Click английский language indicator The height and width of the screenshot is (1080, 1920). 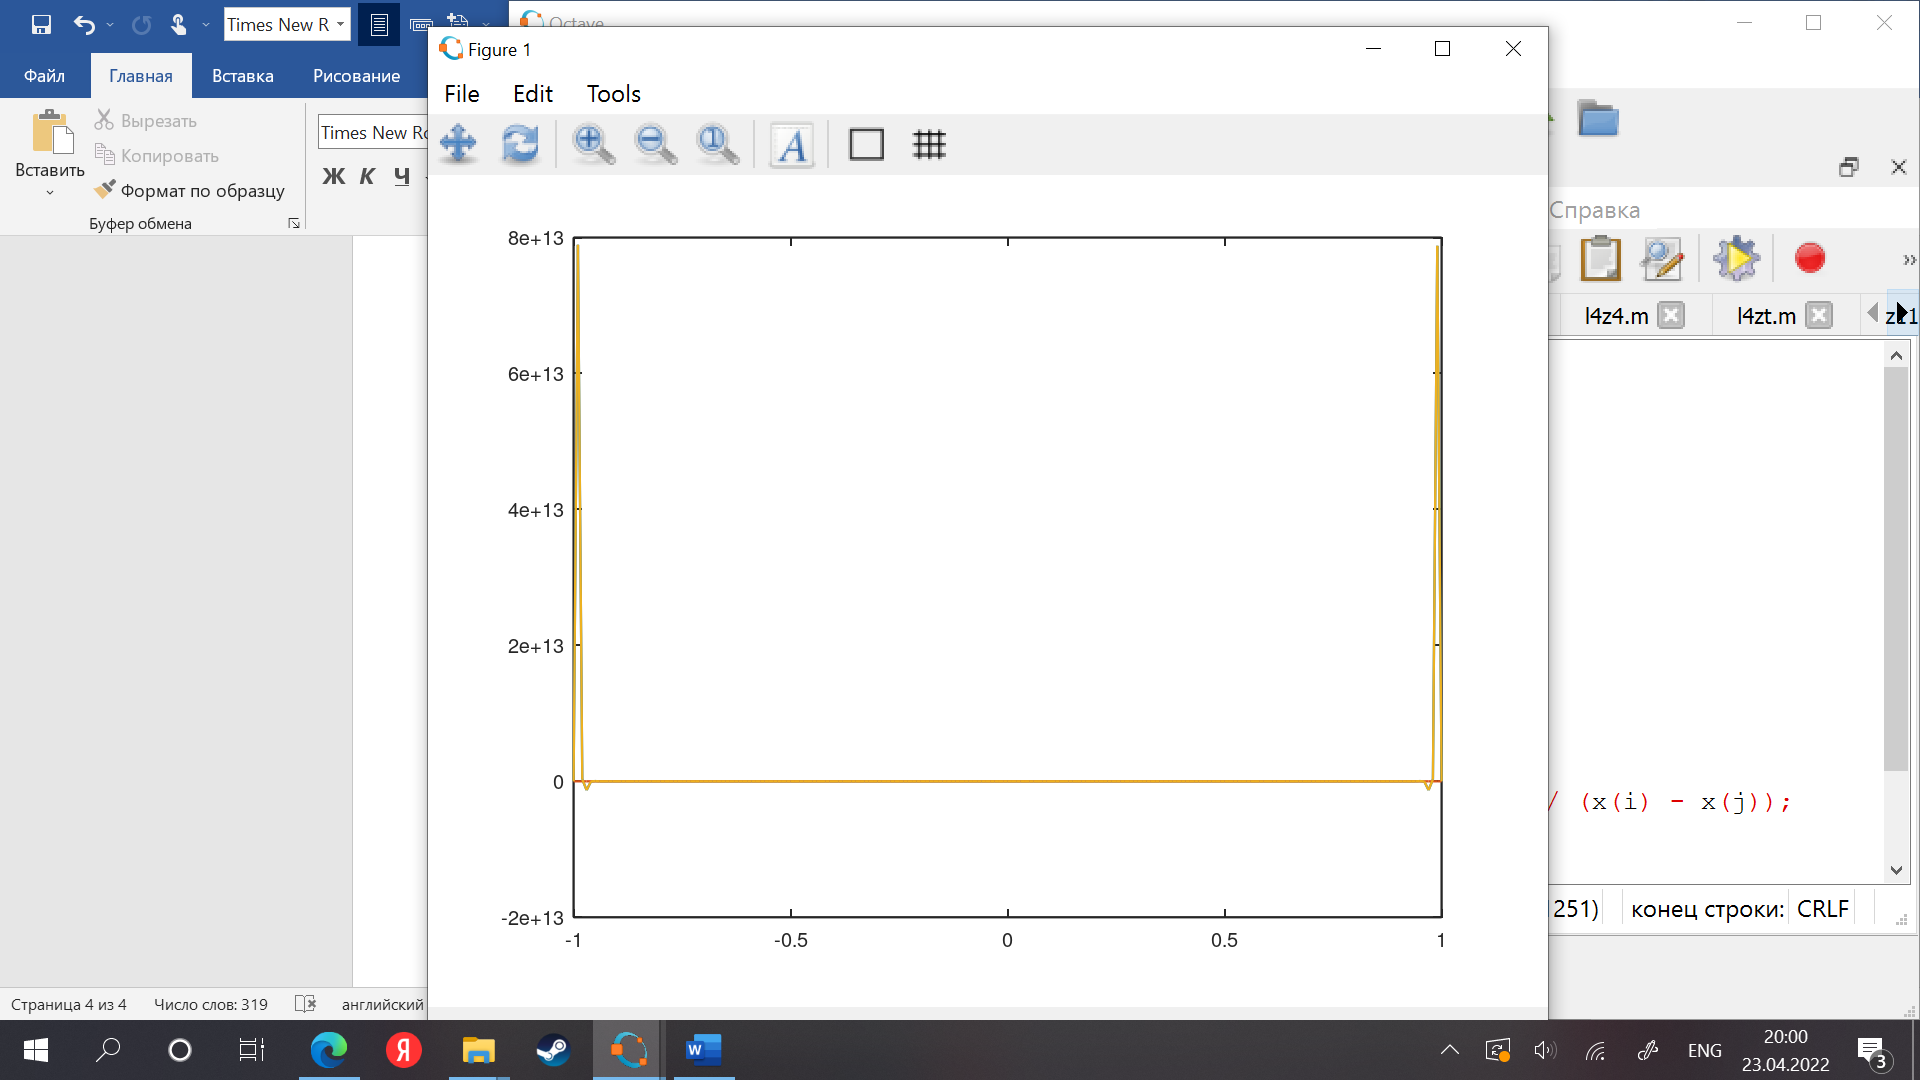pos(383,1005)
